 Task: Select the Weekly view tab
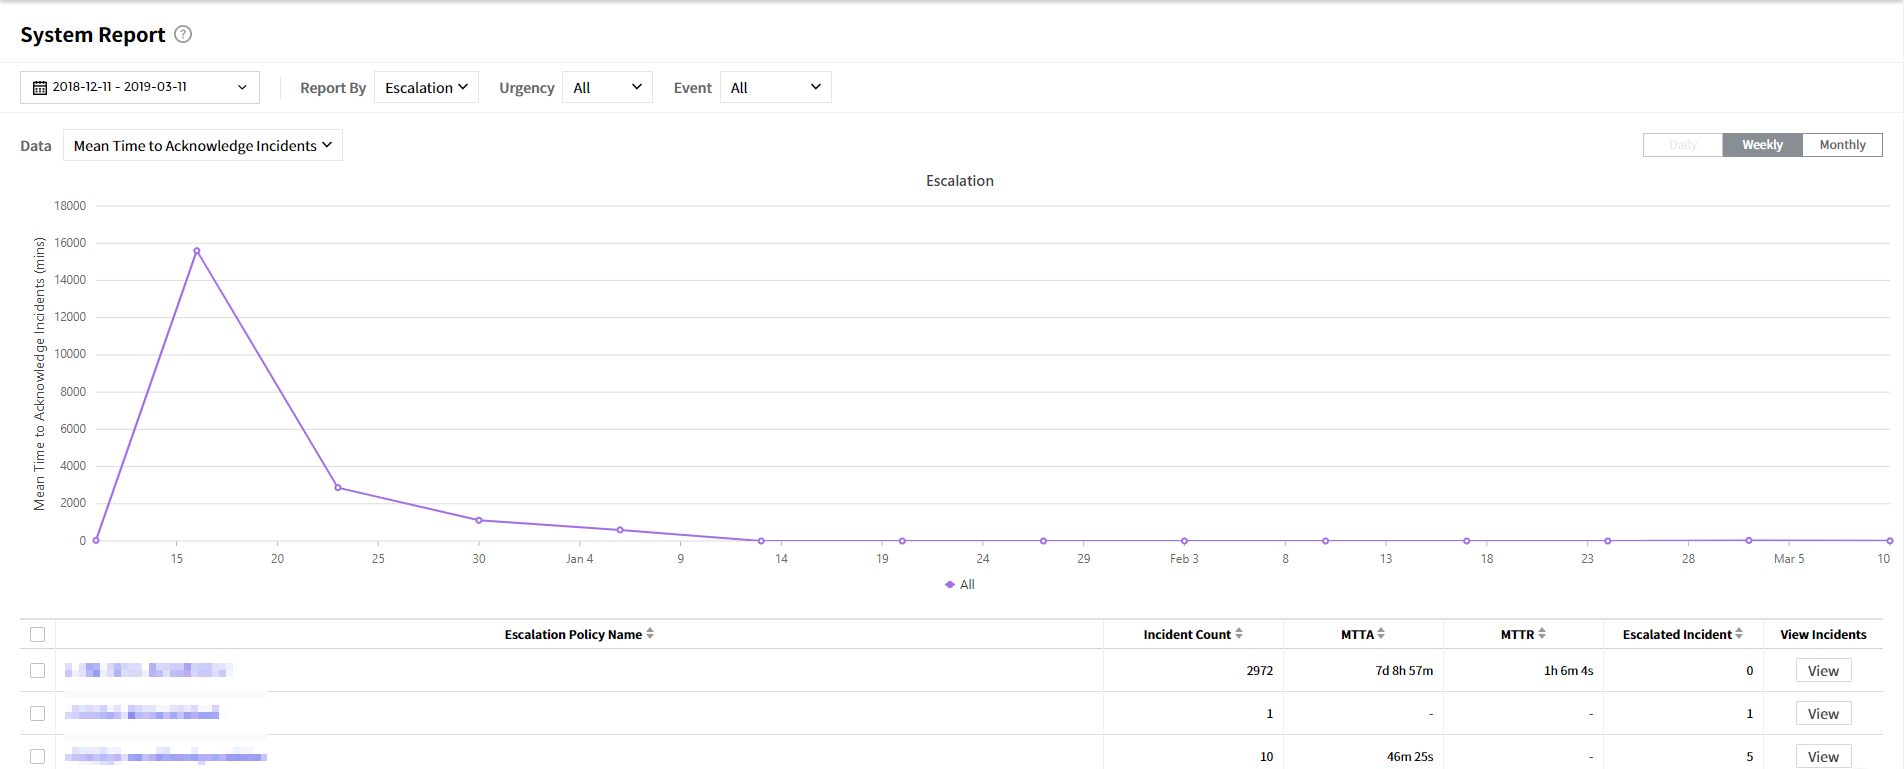[1762, 145]
